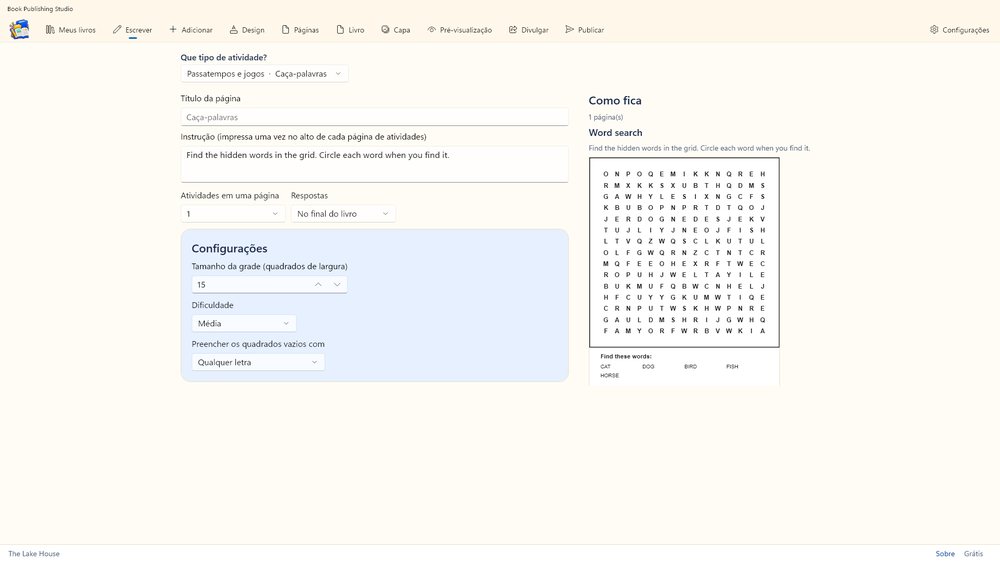Viewport: 1000px width, 562px height.
Task: Click the Meus livros bookshelf icon
Action: (x=50, y=30)
